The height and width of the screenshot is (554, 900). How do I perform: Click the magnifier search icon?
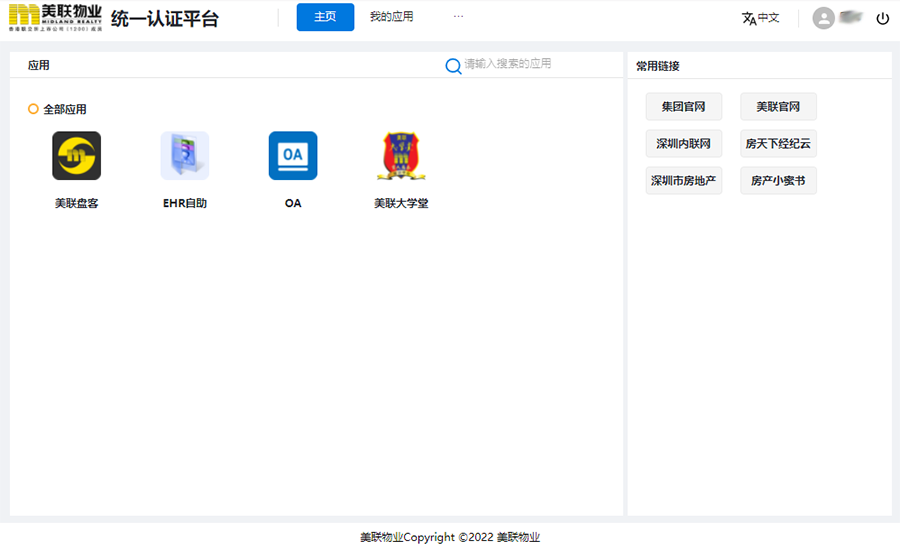(x=453, y=65)
